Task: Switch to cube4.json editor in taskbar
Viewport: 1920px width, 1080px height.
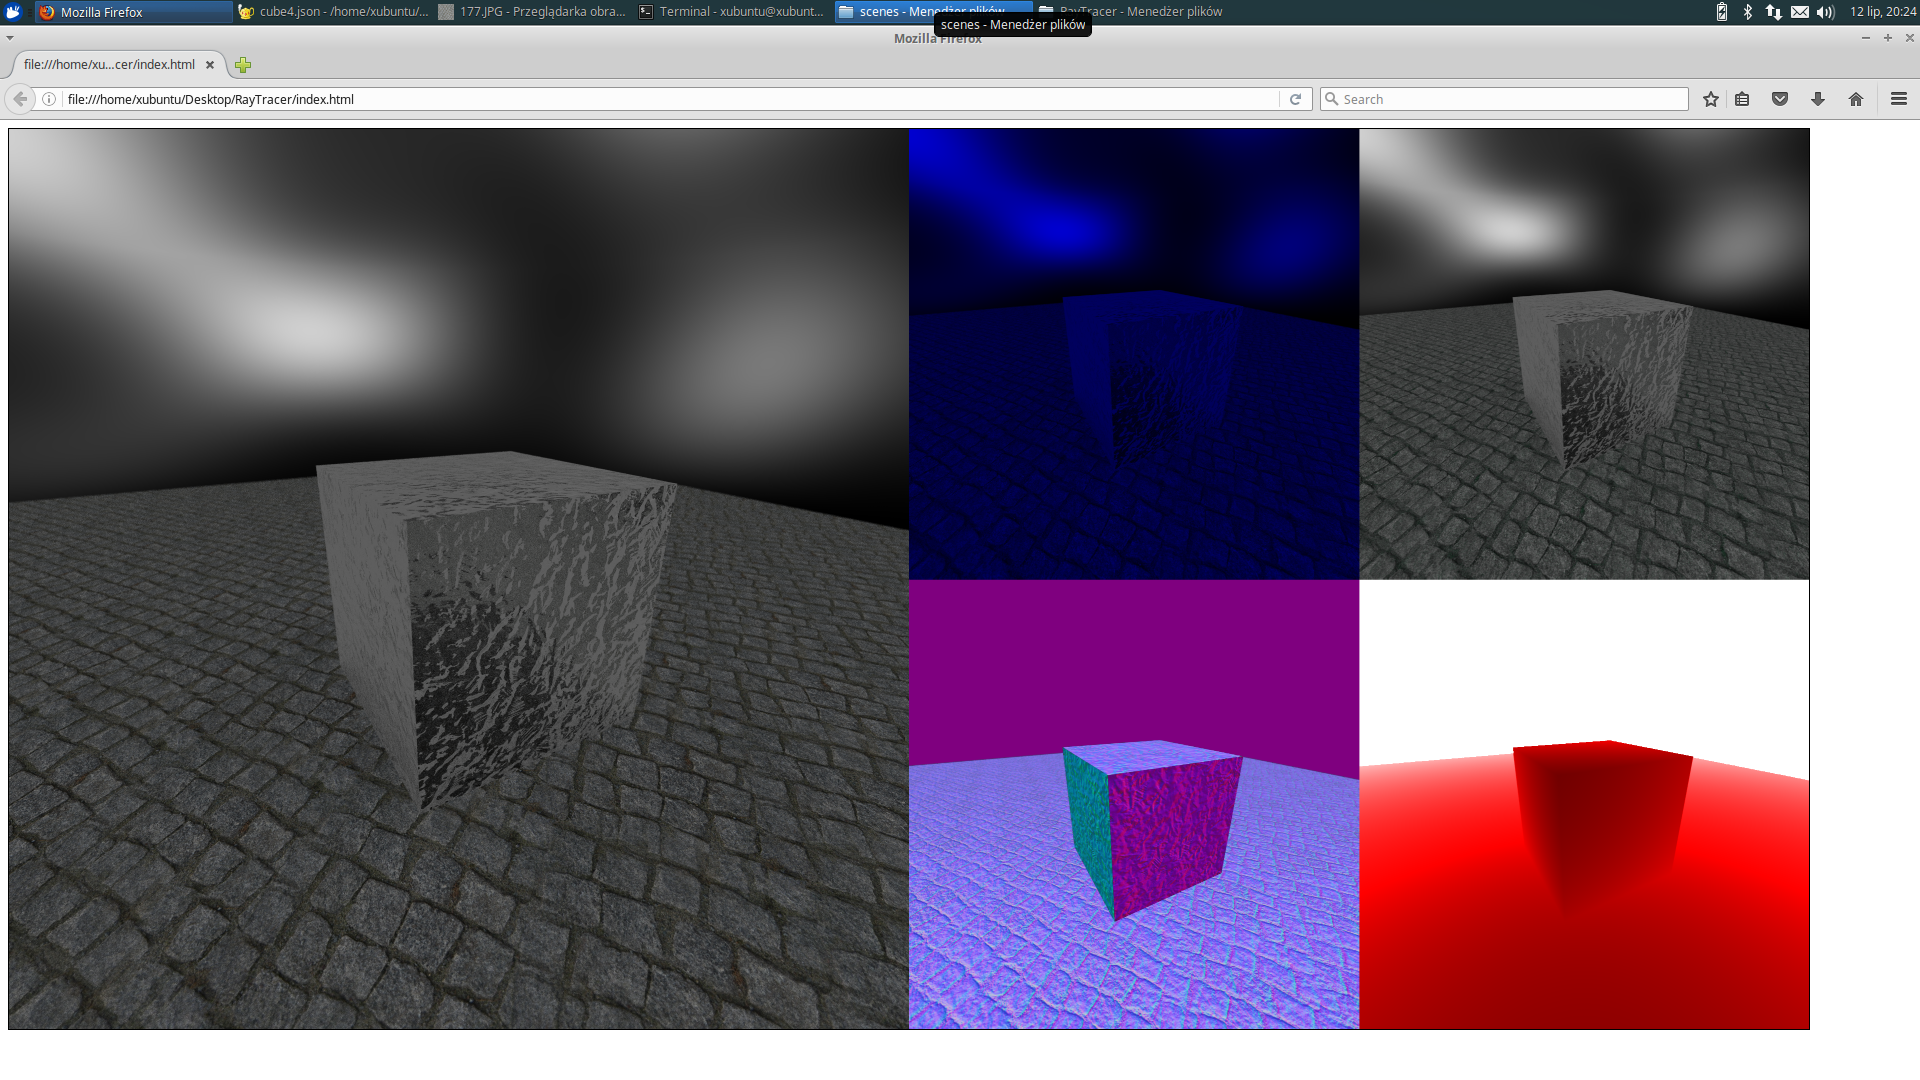Action: [334, 12]
